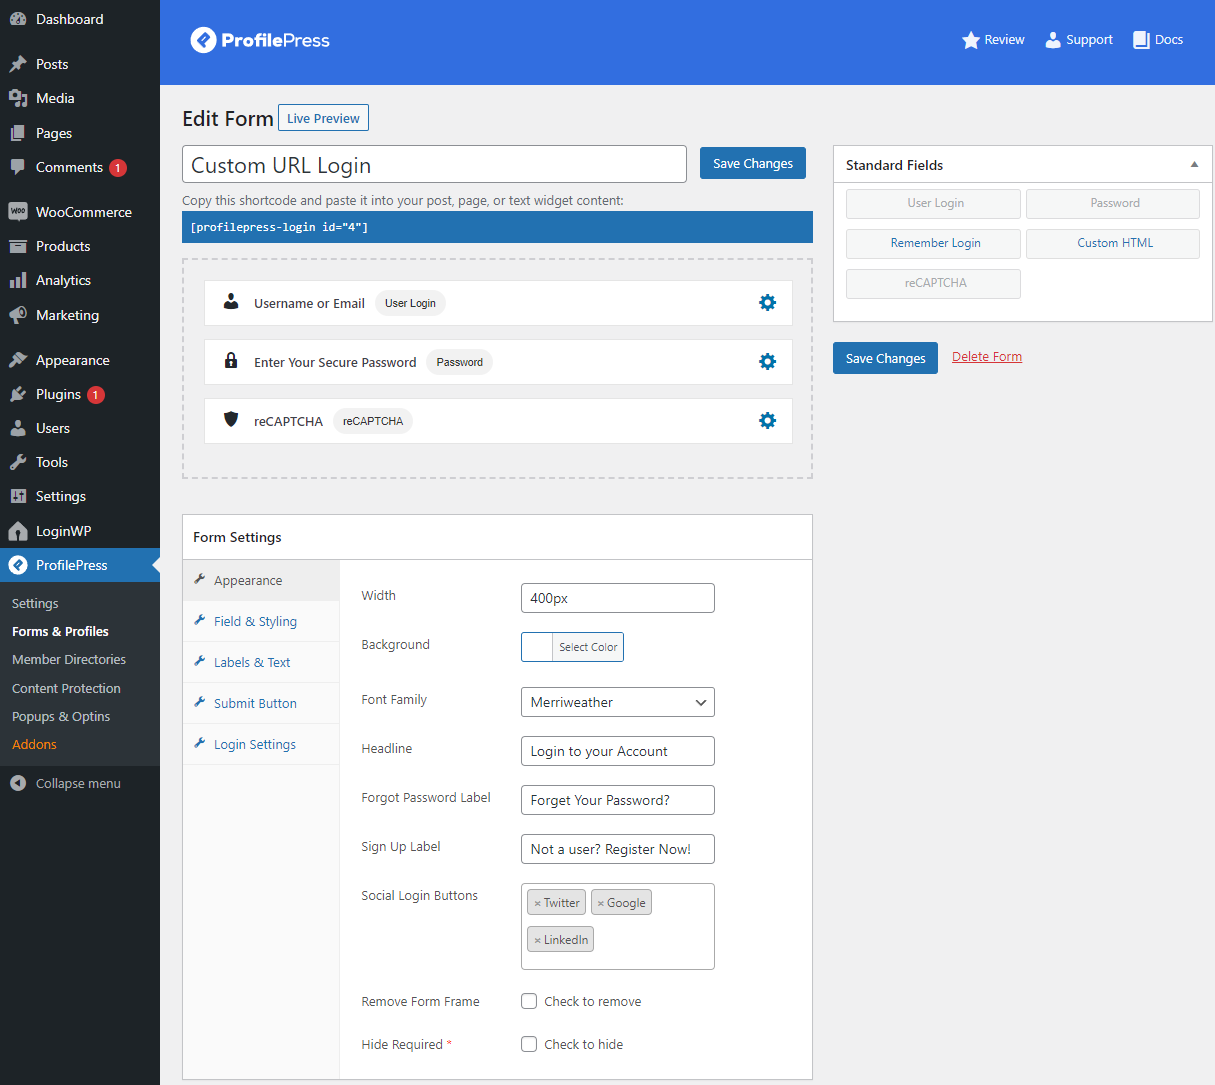This screenshot has width=1215, height=1085.
Task: Open settings gear for Username or Email field
Action: click(x=767, y=303)
